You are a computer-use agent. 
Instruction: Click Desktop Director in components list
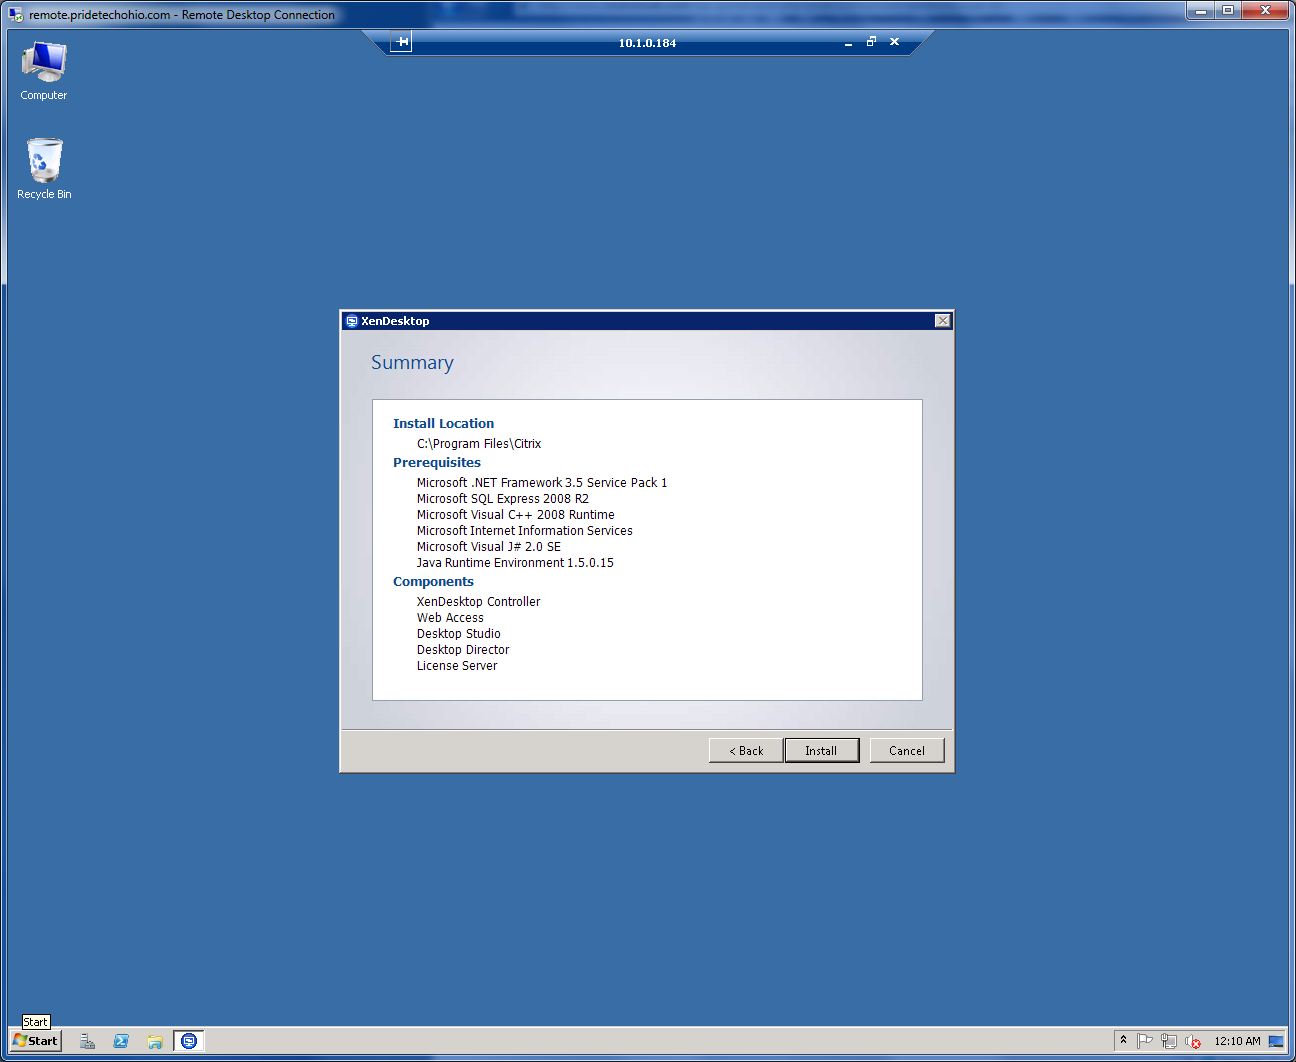(x=463, y=650)
